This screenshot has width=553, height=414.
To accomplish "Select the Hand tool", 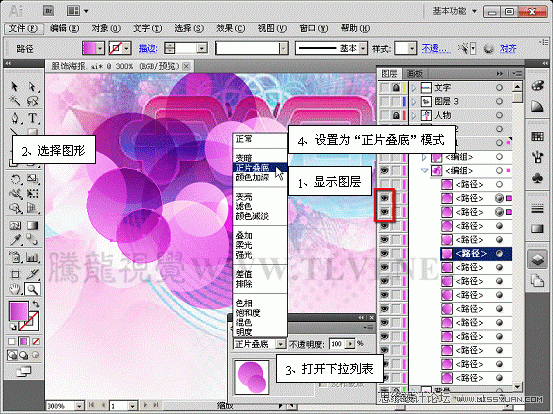I will pos(15,290).
